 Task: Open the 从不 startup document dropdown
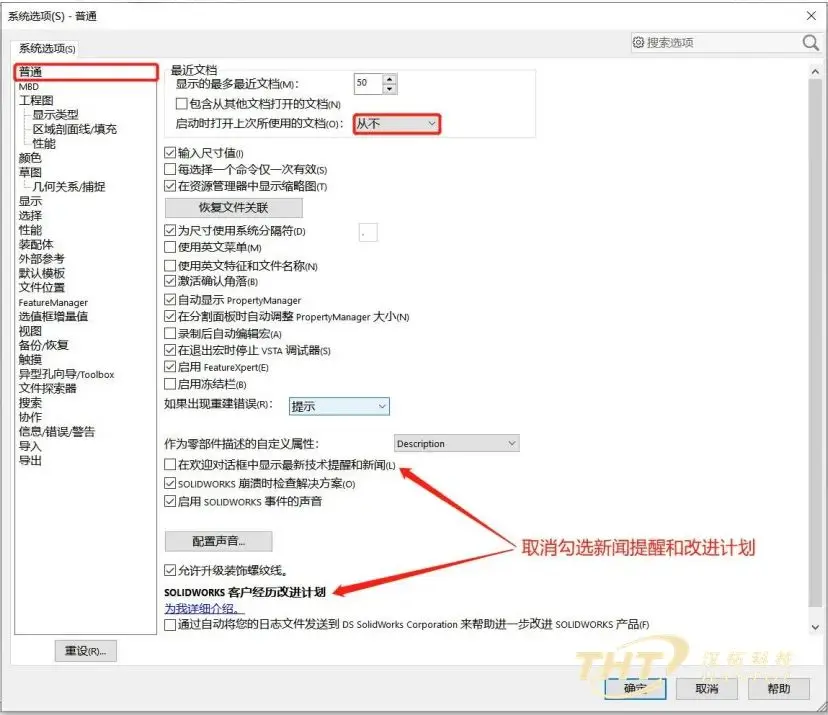pos(397,124)
